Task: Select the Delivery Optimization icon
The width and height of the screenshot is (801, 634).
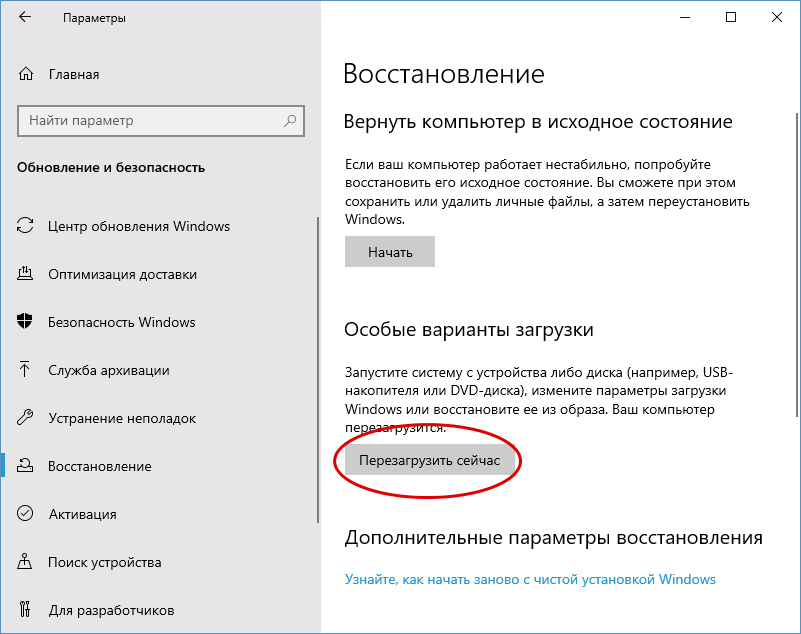Action: (x=25, y=274)
